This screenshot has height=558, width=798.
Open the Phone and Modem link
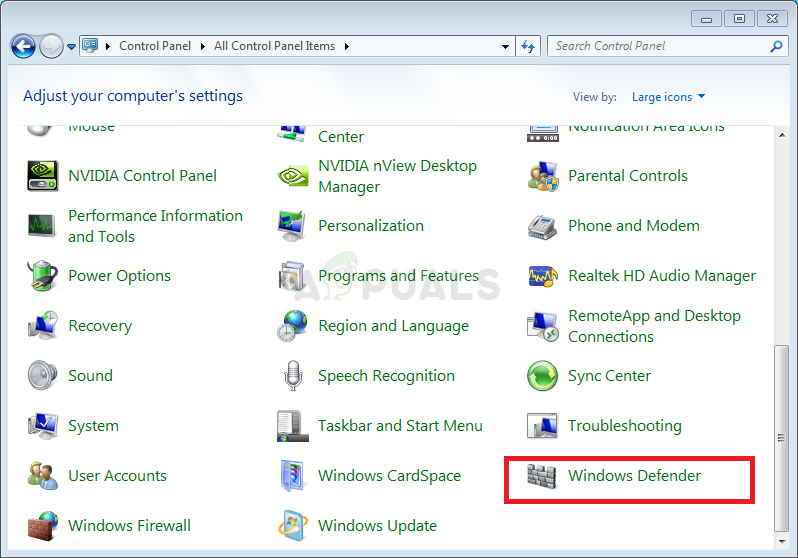[634, 226]
